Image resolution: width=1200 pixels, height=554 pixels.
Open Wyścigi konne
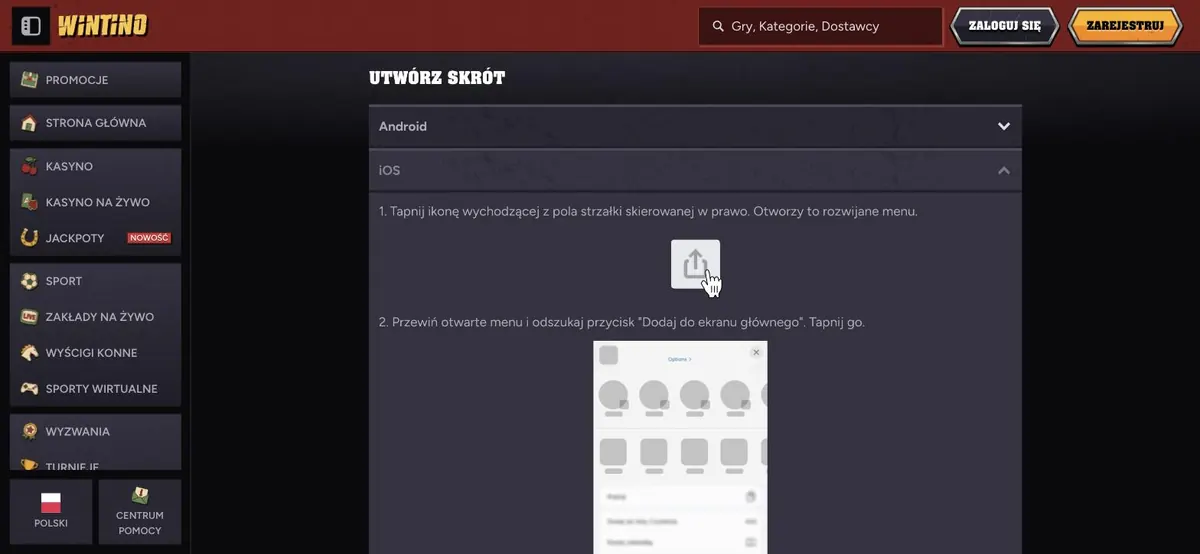point(96,353)
